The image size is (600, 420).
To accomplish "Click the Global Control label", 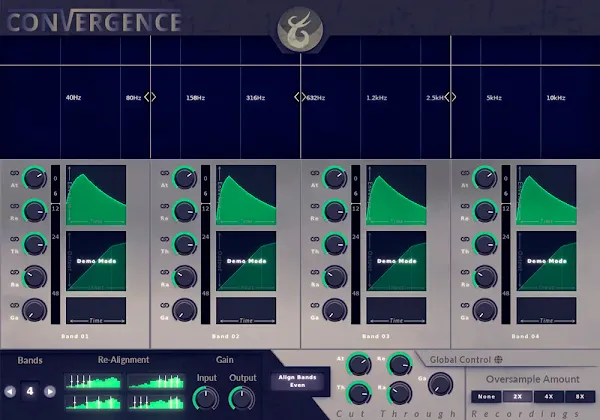I will 460,360.
